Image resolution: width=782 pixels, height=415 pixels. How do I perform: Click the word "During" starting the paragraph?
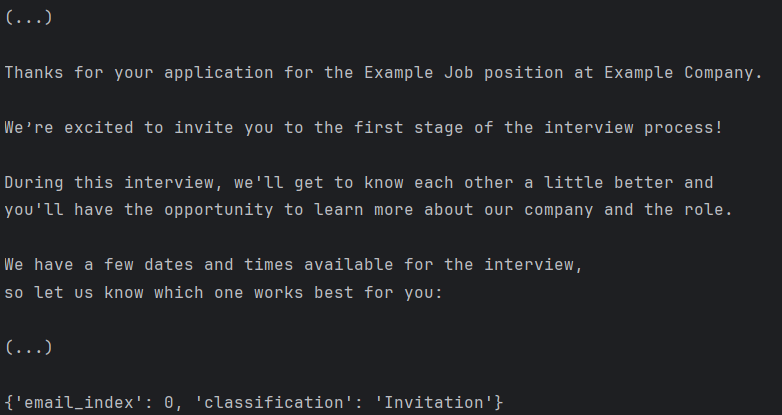point(34,183)
